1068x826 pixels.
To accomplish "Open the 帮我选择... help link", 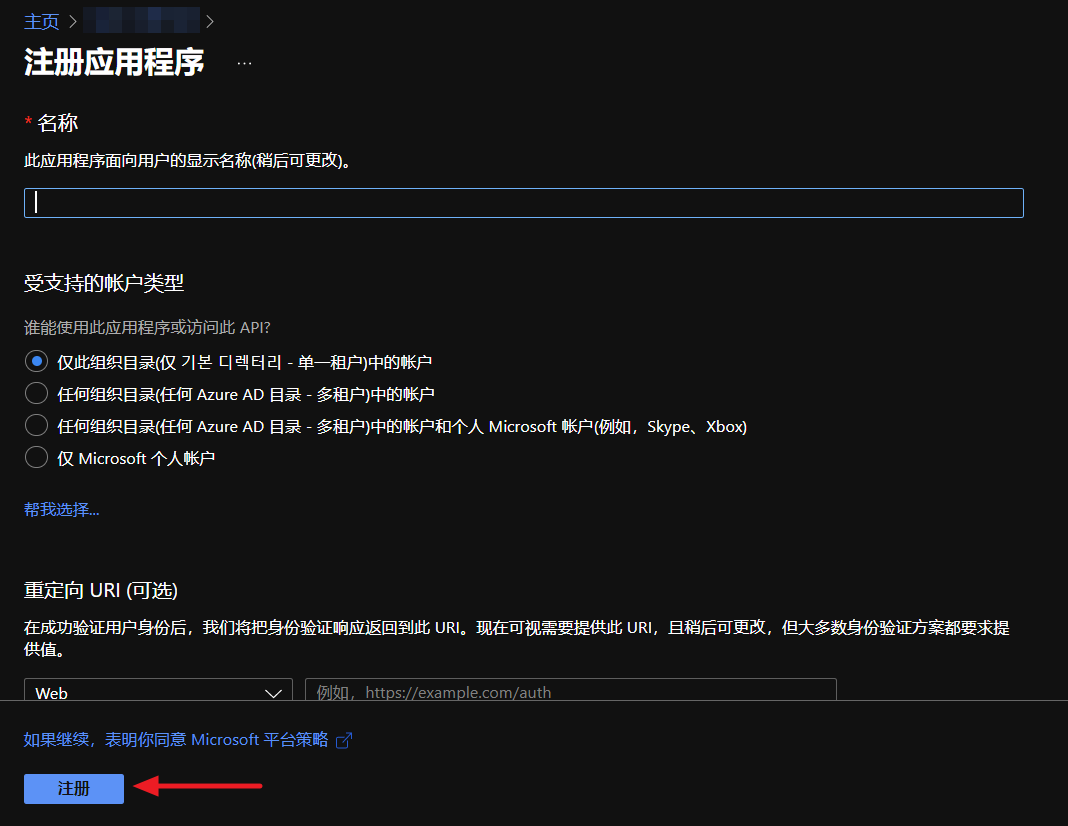I will click(x=62, y=510).
